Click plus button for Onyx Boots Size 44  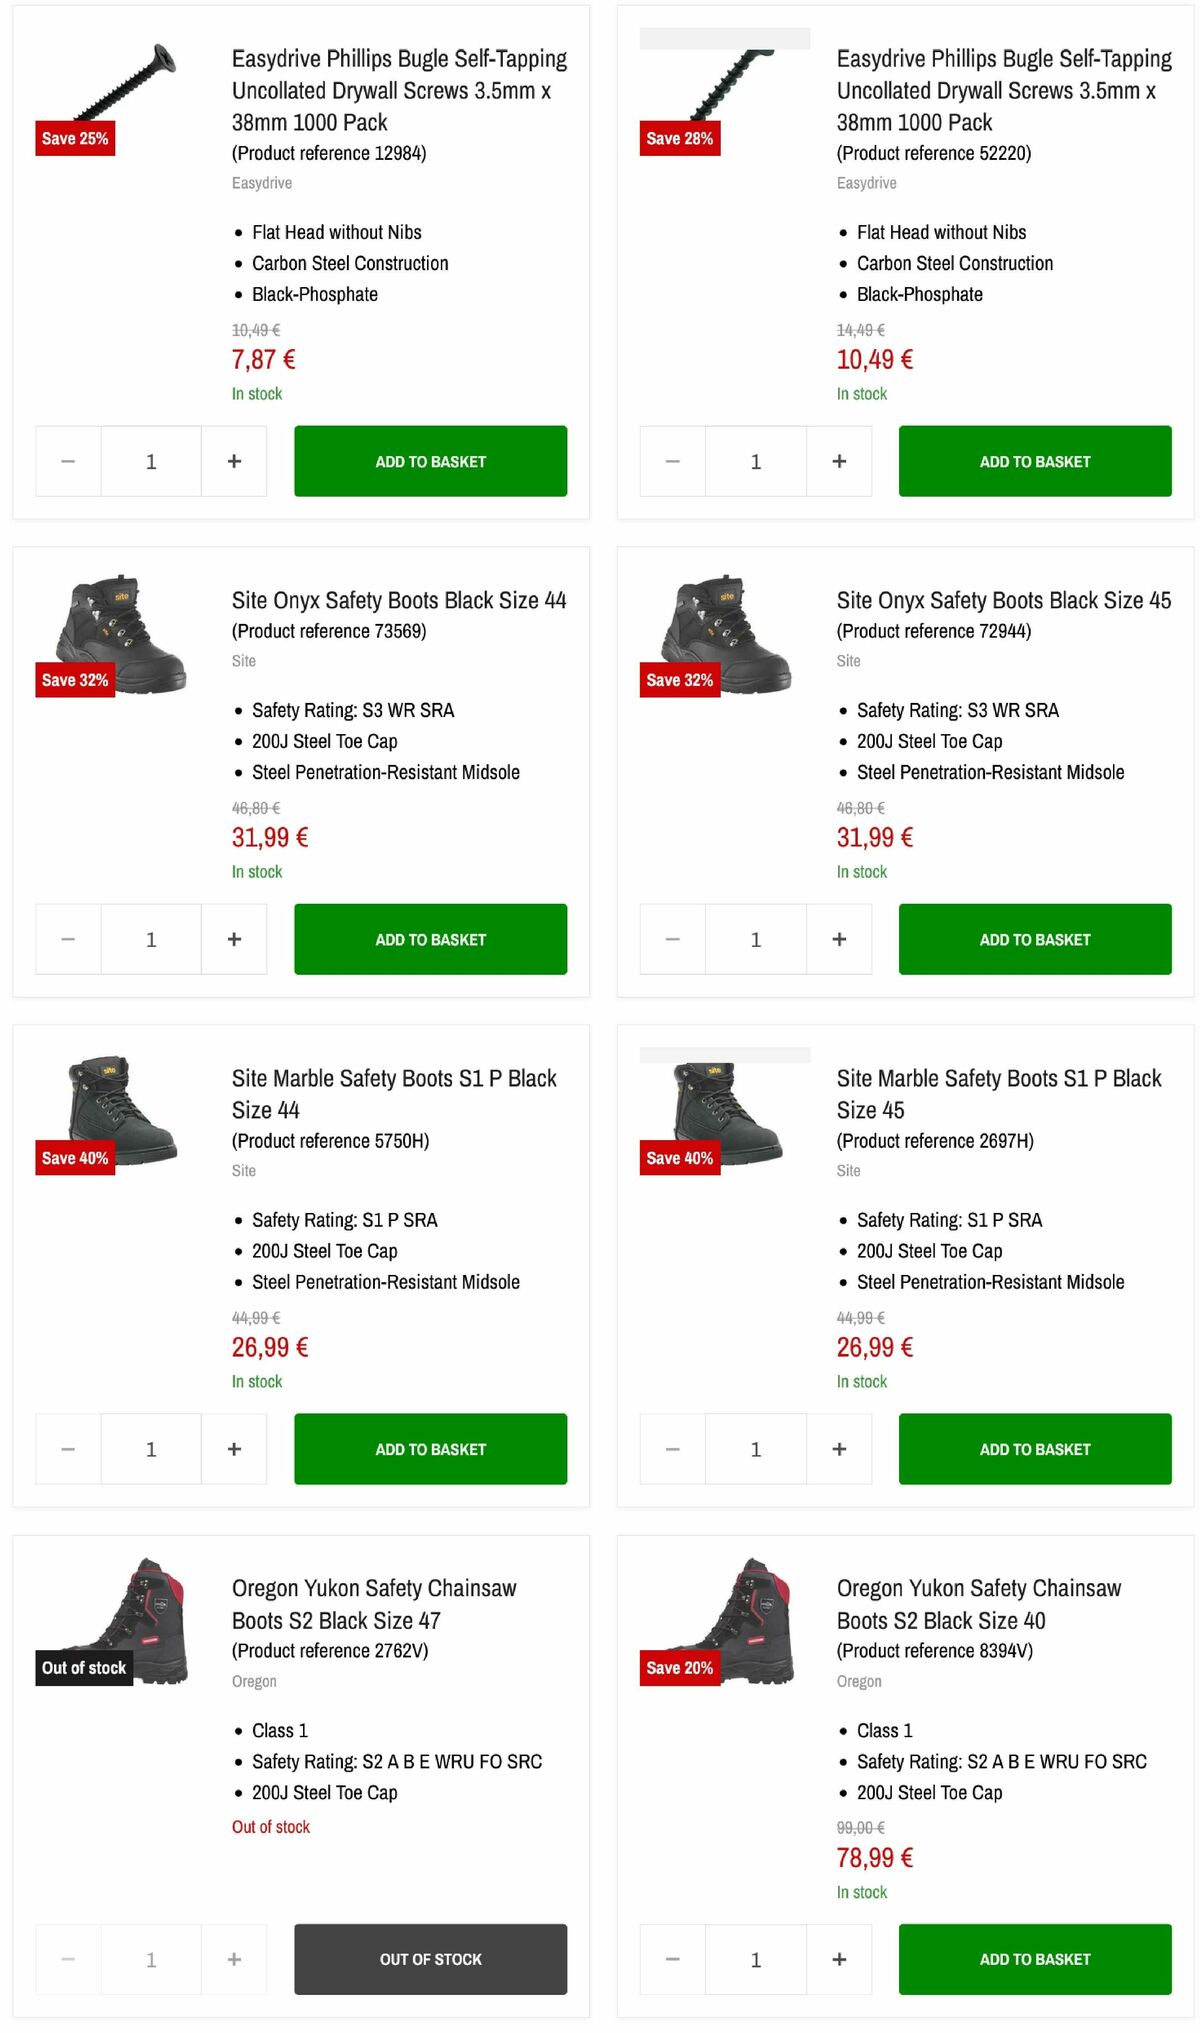click(x=234, y=939)
